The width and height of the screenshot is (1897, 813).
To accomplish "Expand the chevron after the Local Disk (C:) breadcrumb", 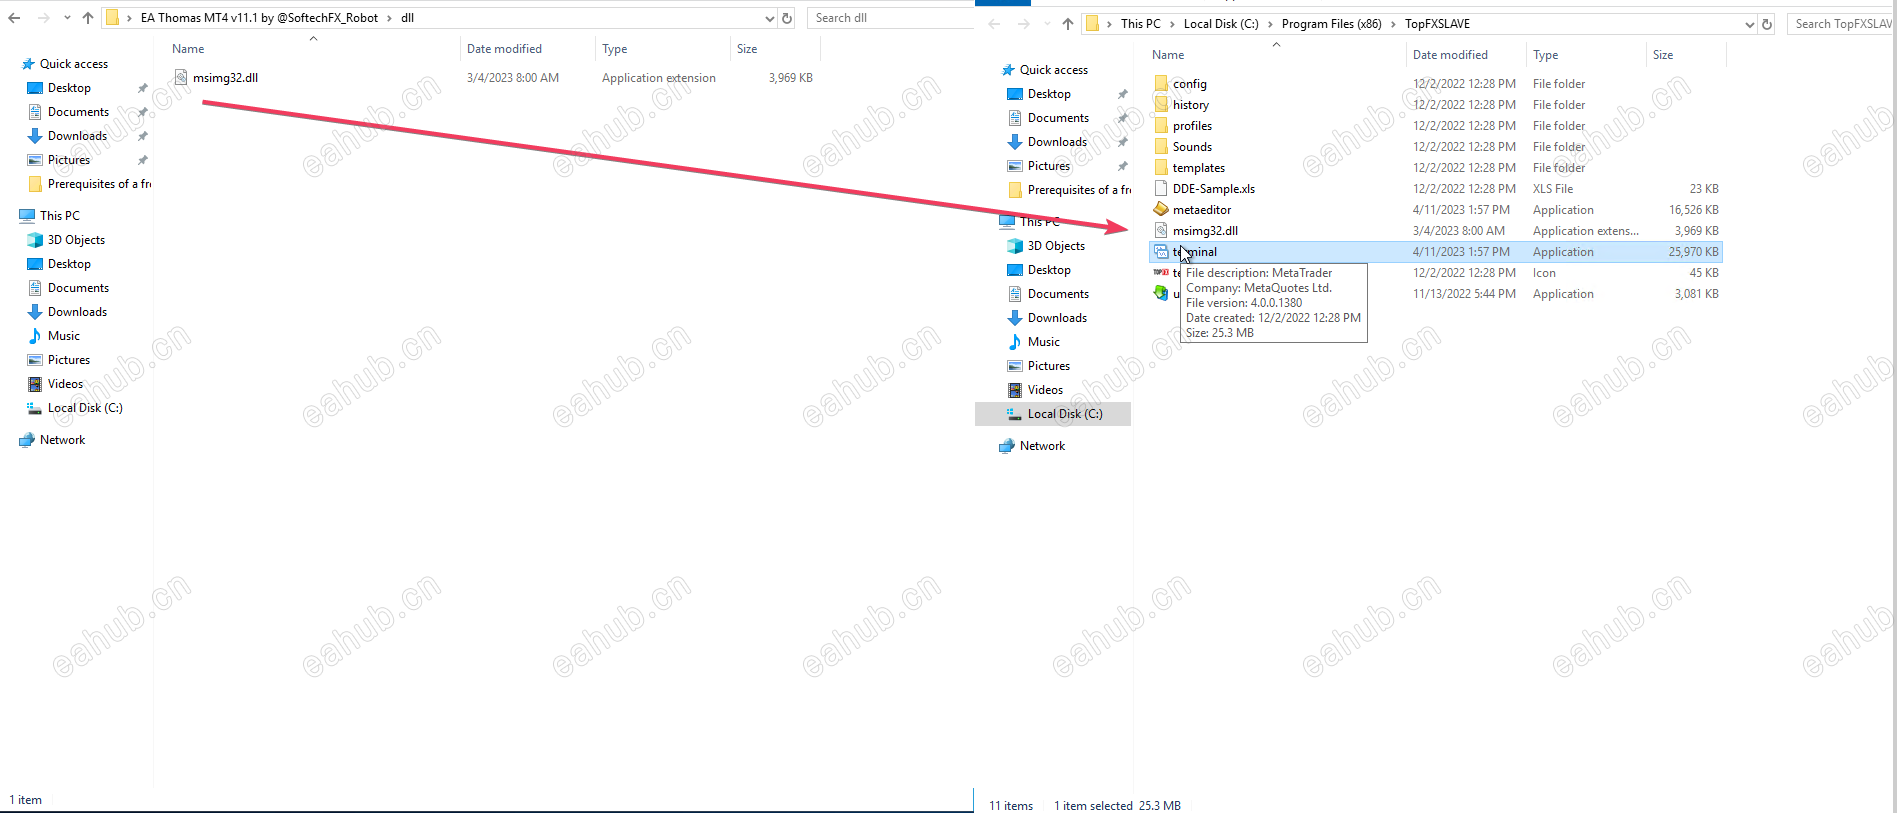I will click(x=1270, y=24).
